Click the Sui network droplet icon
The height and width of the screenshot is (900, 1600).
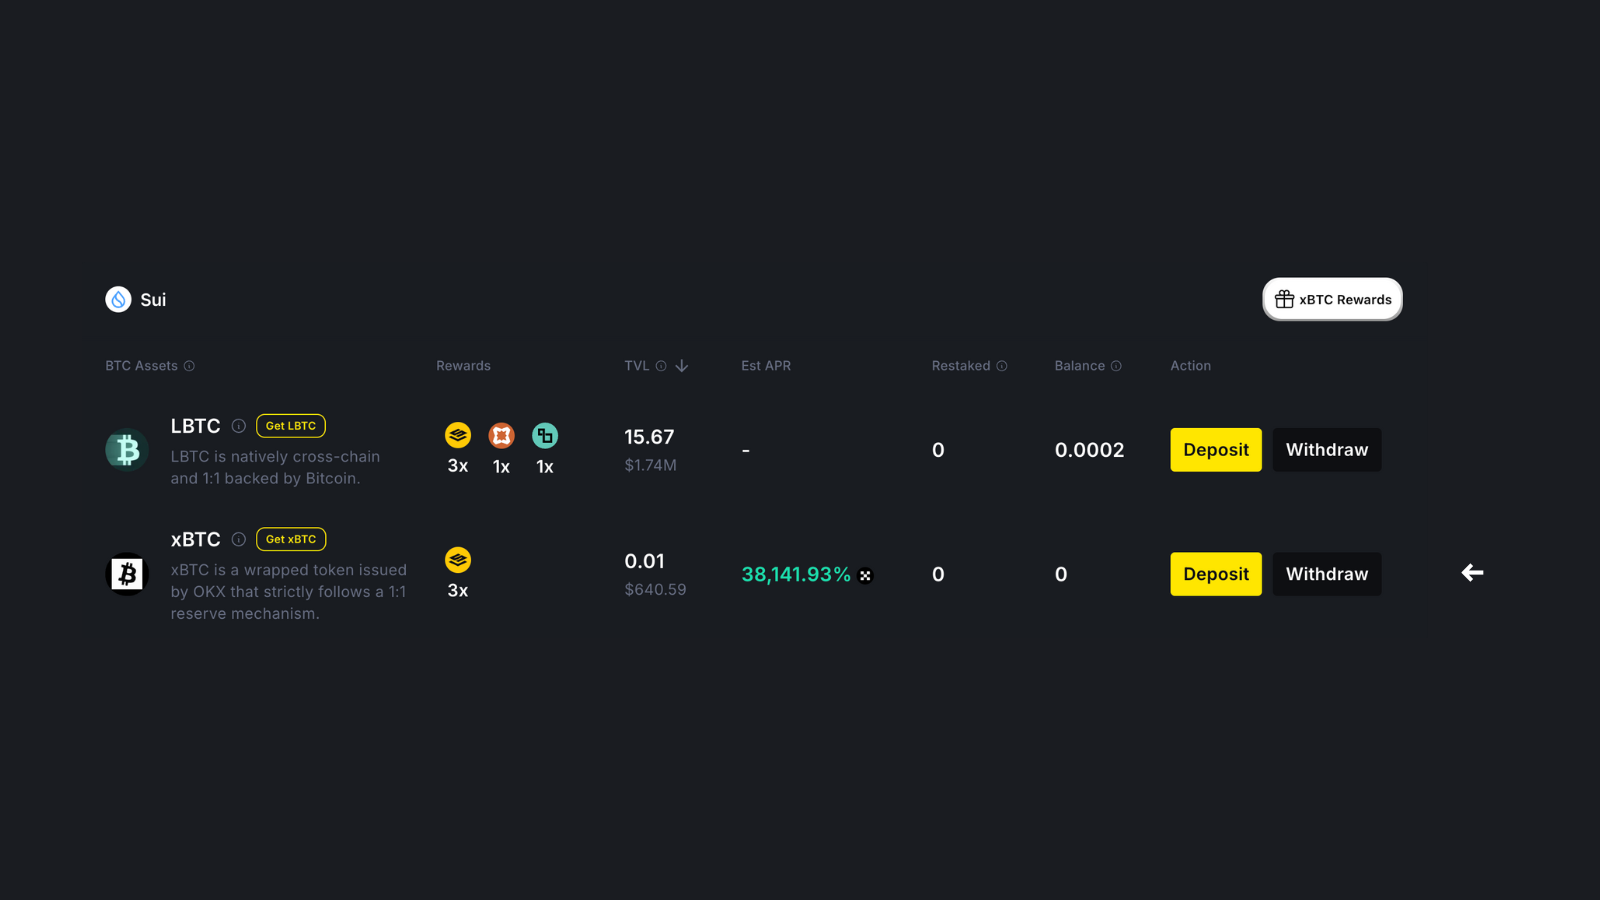pos(118,299)
